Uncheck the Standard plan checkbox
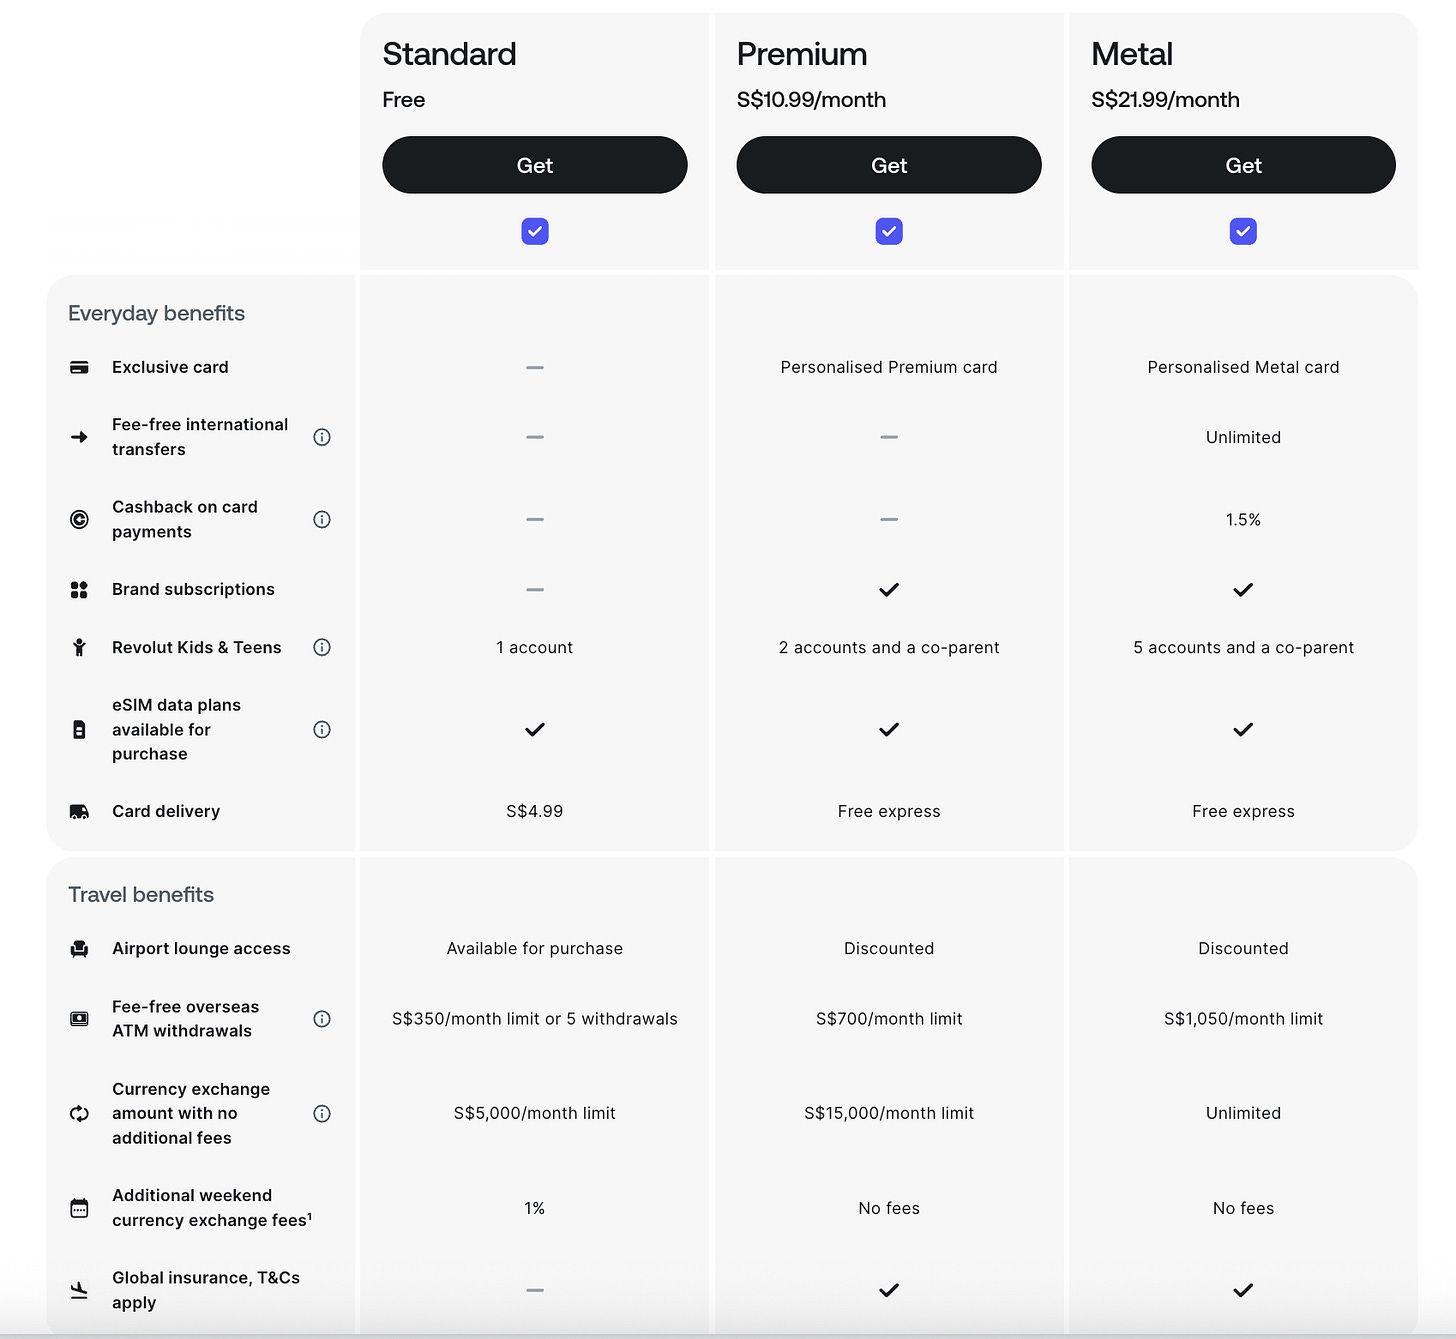Image resolution: width=1456 pixels, height=1339 pixels. 535,231
